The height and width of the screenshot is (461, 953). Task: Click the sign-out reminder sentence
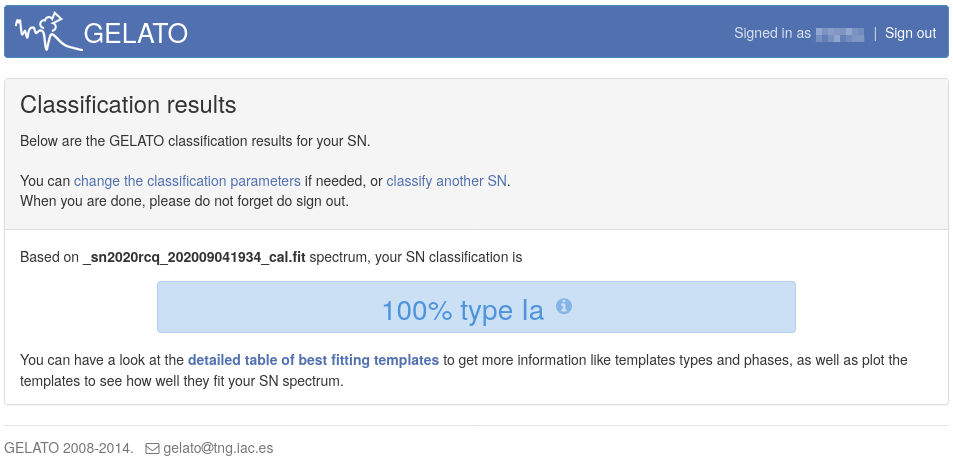click(x=185, y=200)
